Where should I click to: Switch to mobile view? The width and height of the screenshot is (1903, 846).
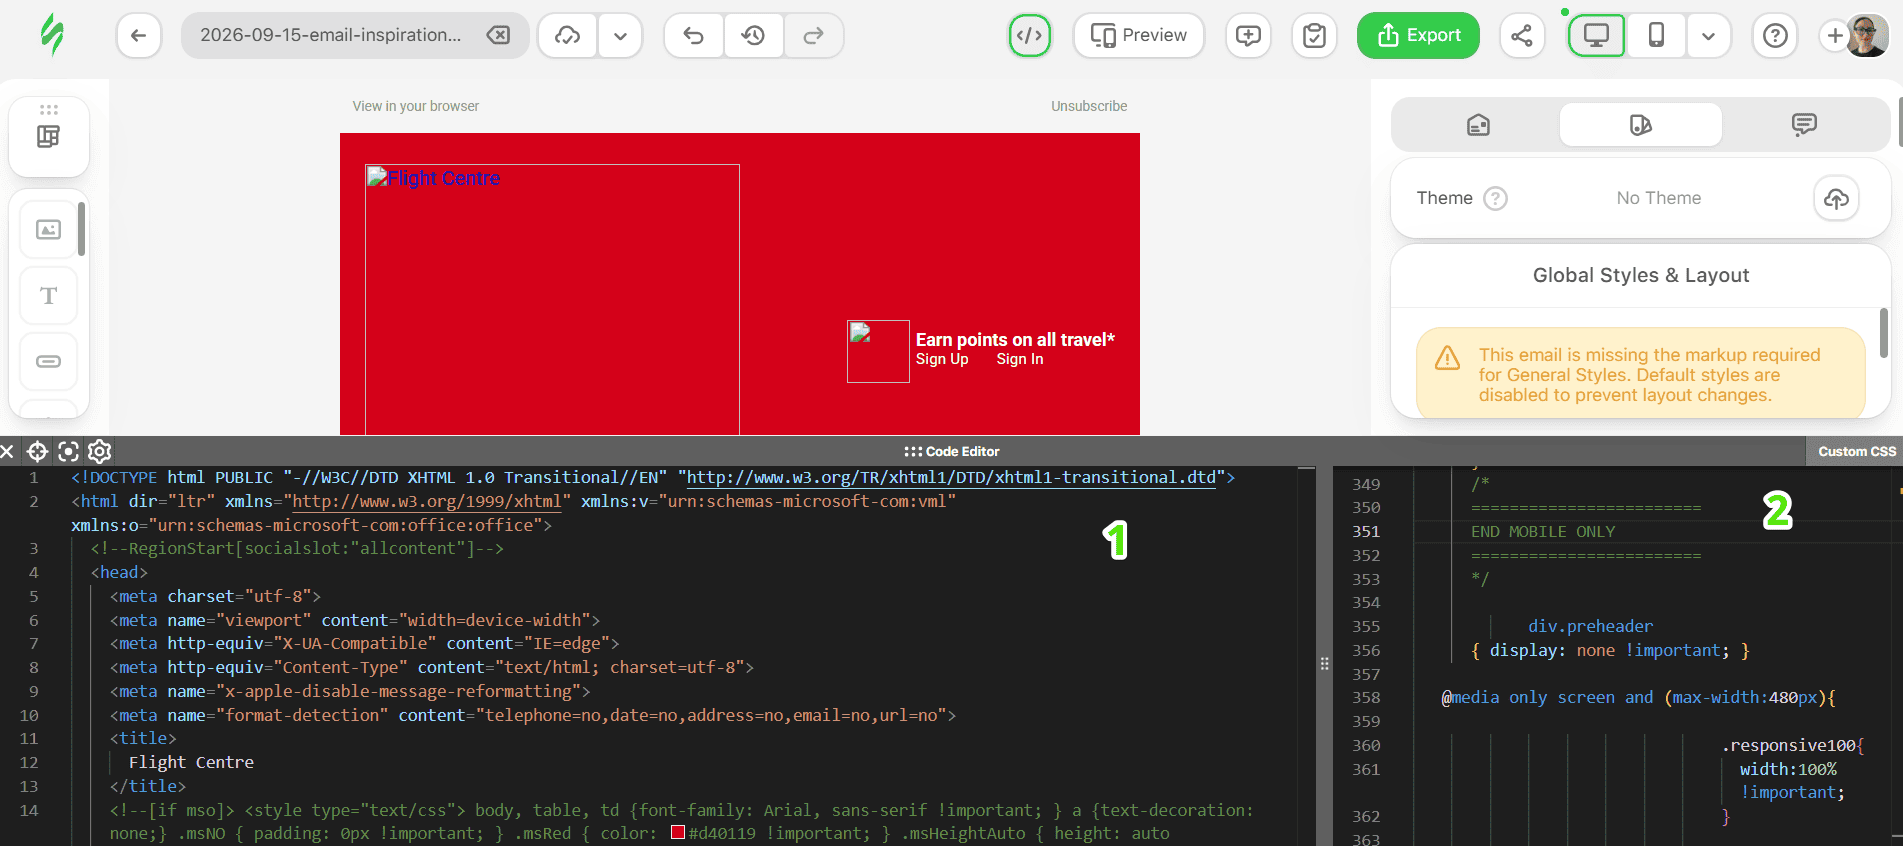[1656, 36]
